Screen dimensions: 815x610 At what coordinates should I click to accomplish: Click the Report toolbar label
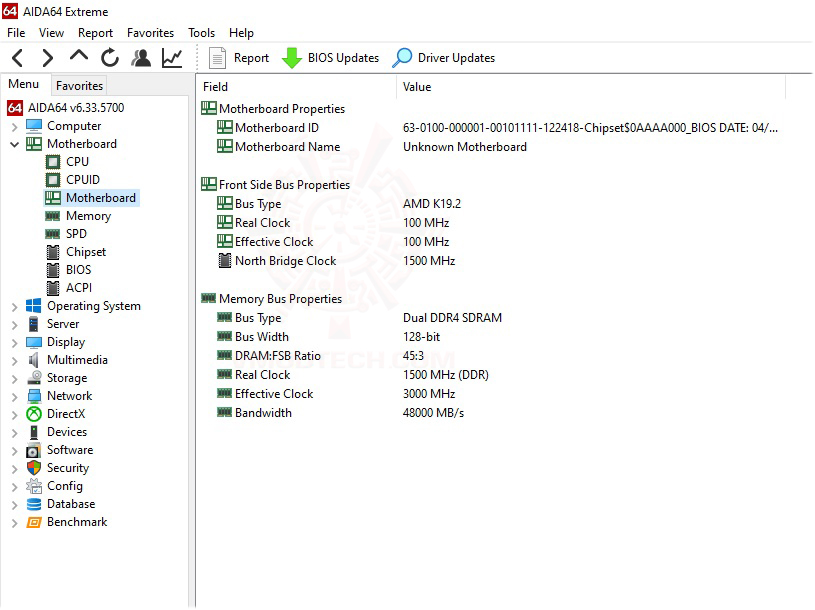point(251,58)
